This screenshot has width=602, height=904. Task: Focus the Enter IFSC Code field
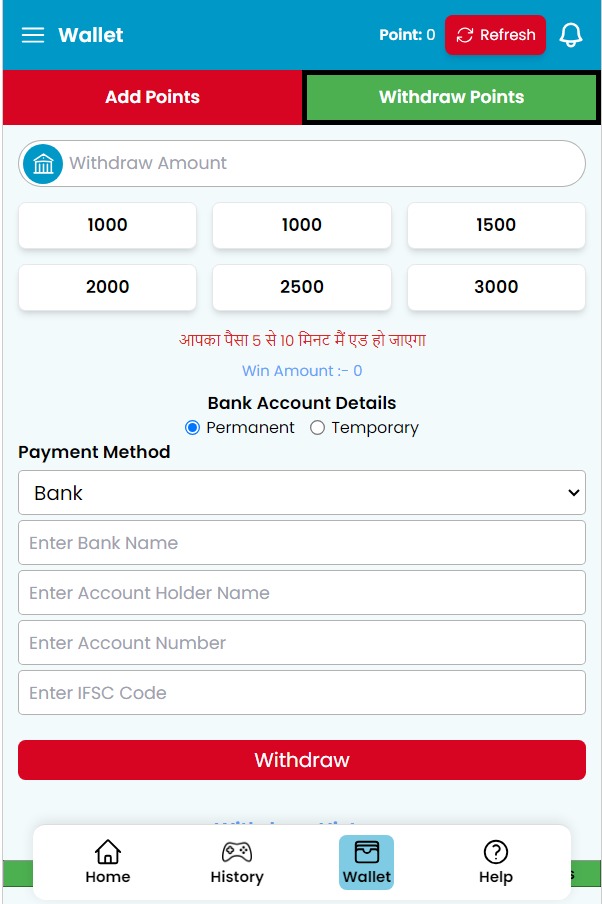pyautogui.click(x=302, y=693)
